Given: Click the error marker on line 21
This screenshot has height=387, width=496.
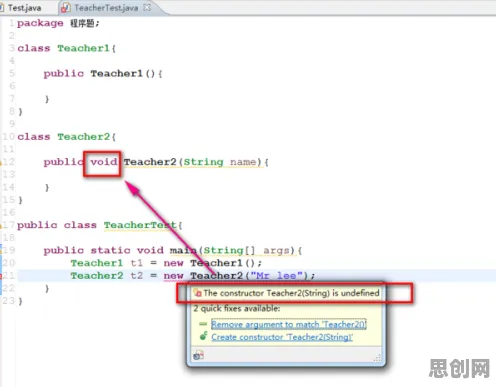Looking at the screenshot, I should click(x=1, y=276).
